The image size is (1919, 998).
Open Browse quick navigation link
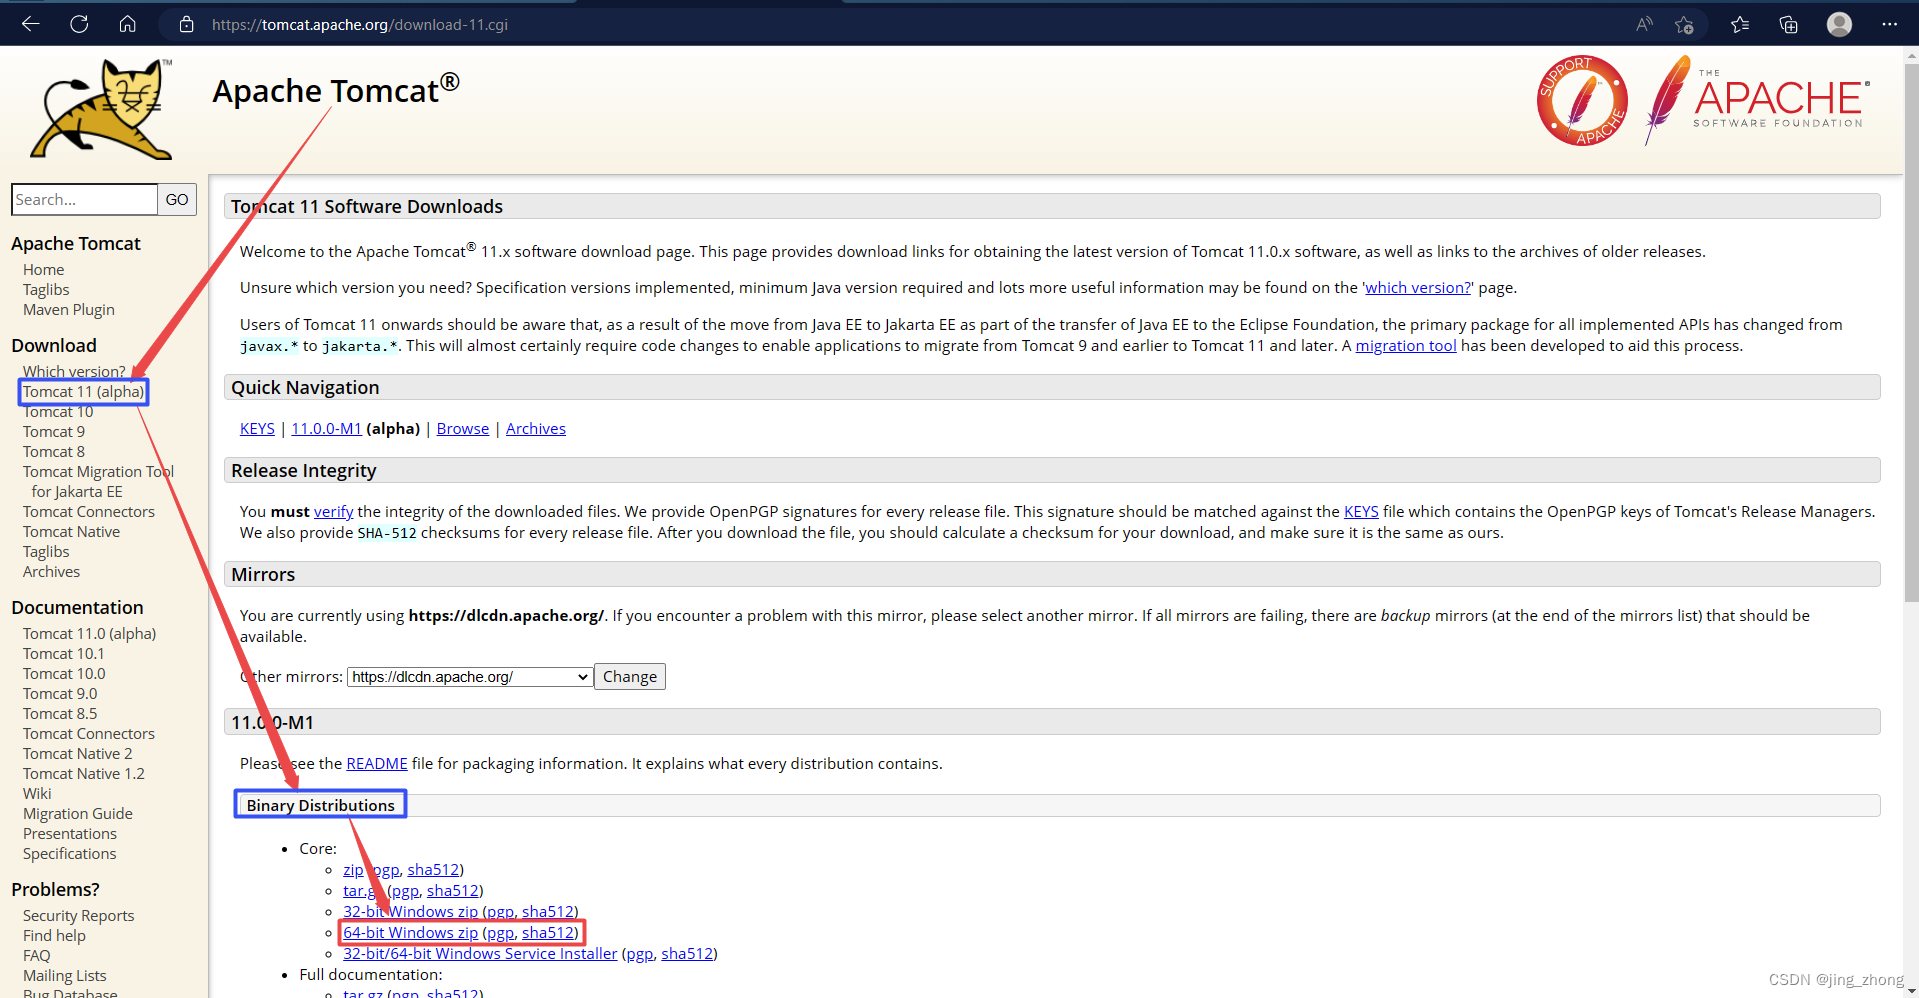click(x=463, y=429)
